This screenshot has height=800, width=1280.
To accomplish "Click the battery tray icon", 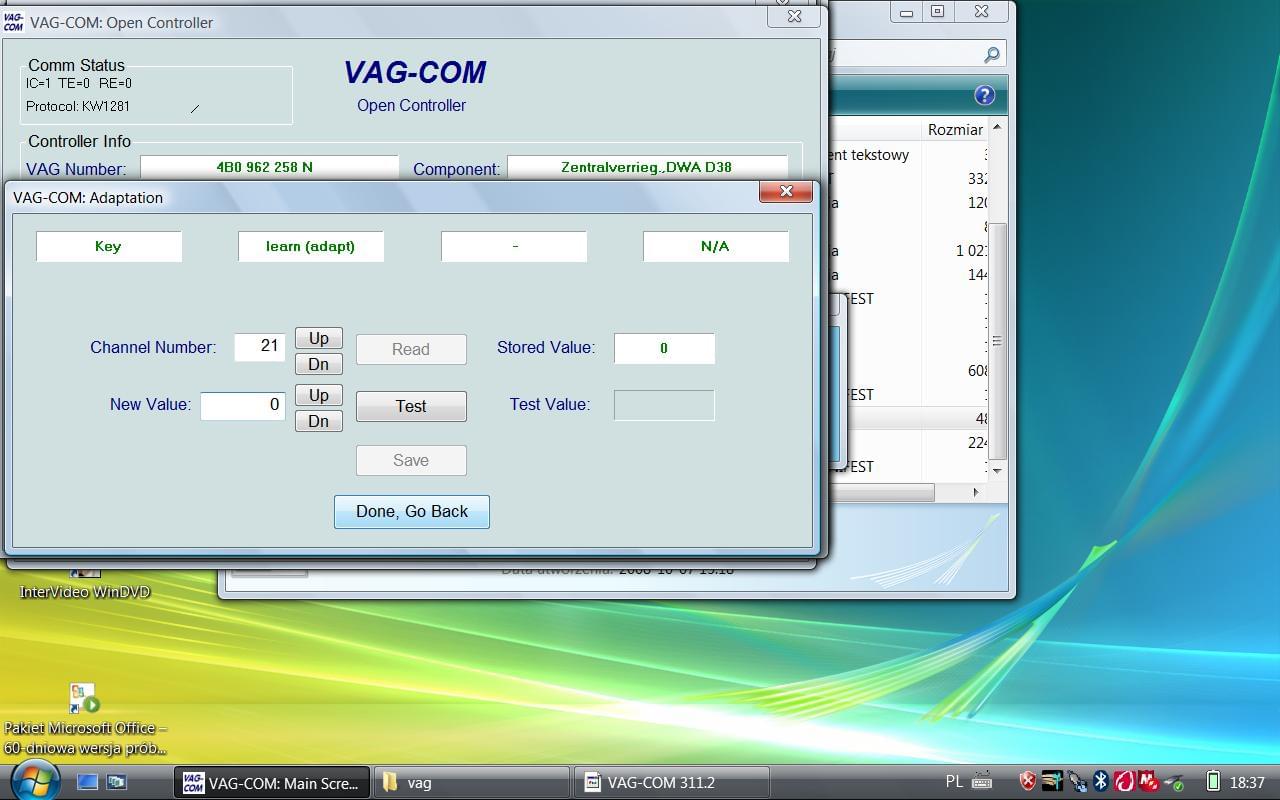I will coord(1213,782).
